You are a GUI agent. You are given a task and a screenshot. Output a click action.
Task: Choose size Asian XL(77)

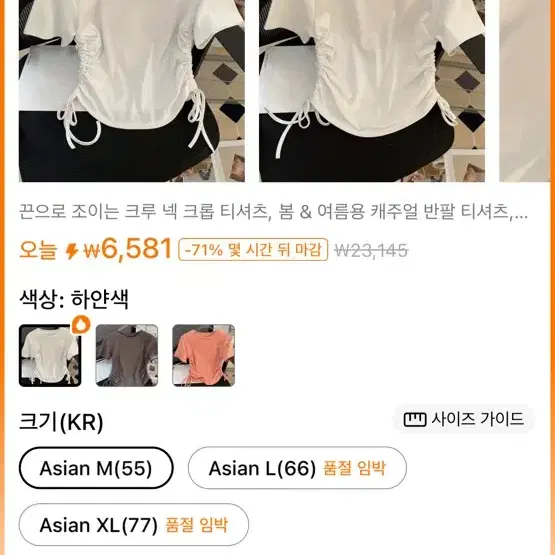(x=134, y=525)
